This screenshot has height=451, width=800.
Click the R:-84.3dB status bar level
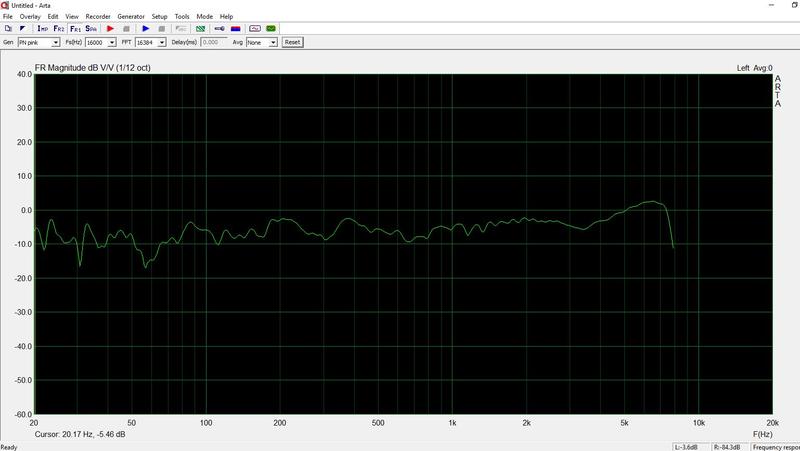(x=730, y=447)
